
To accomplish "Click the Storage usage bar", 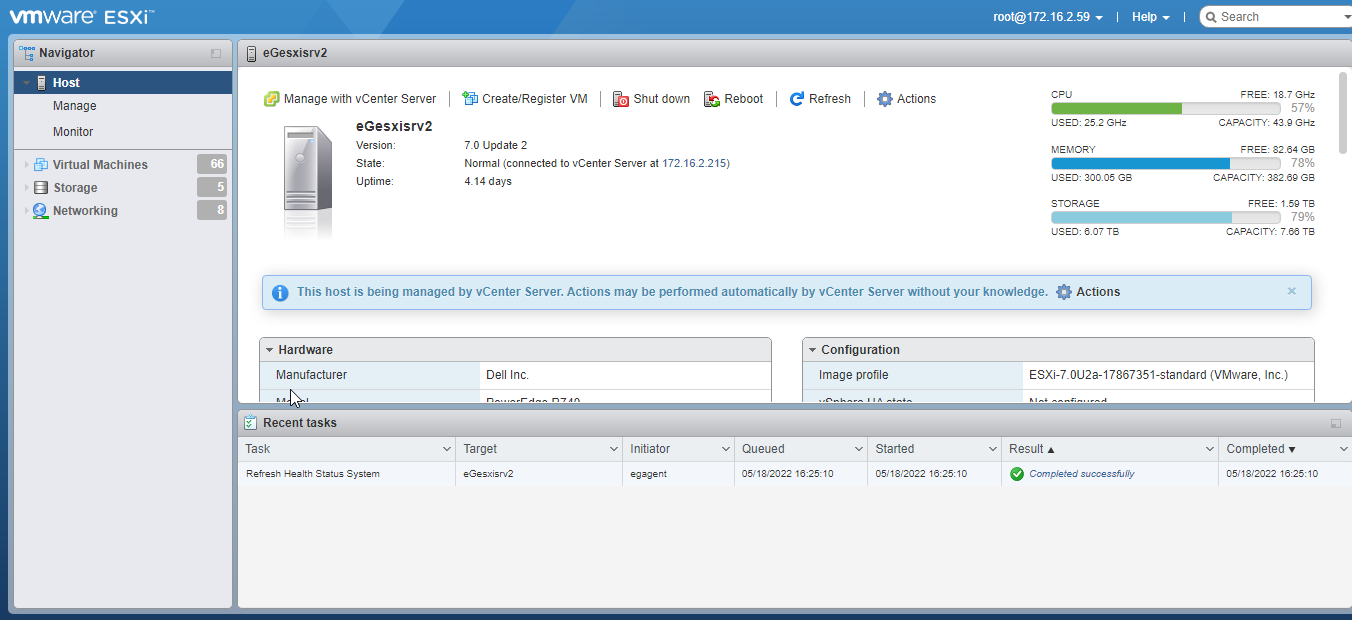I will [x=1166, y=217].
